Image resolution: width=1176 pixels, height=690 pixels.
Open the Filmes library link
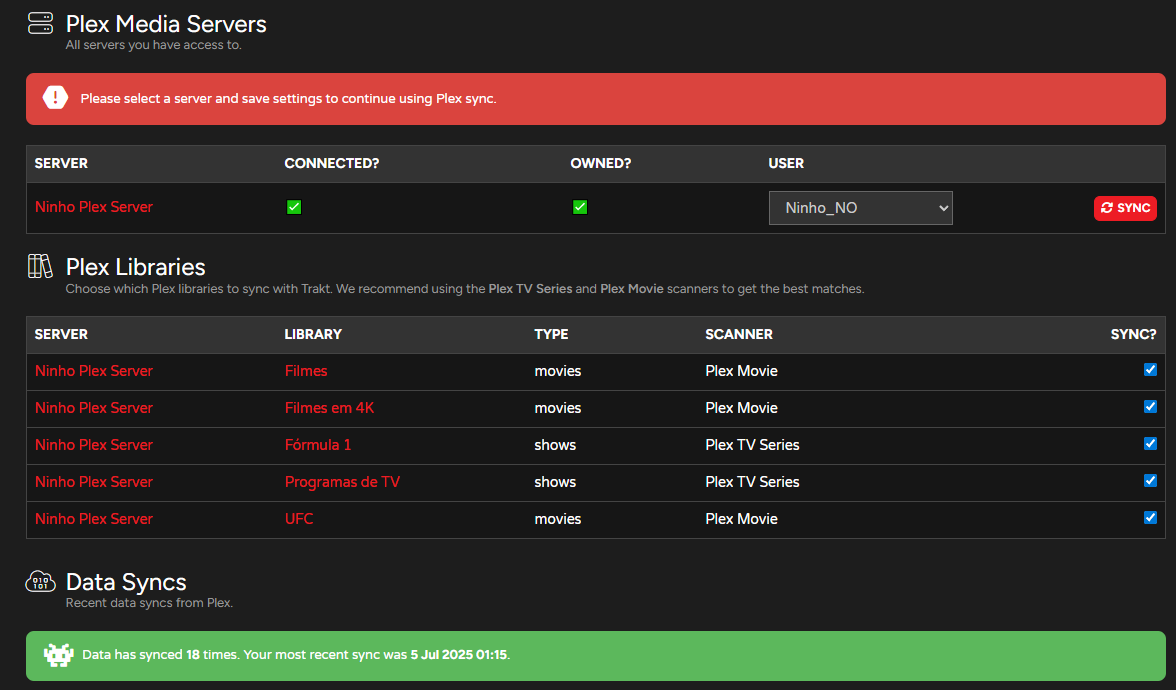(x=306, y=370)
